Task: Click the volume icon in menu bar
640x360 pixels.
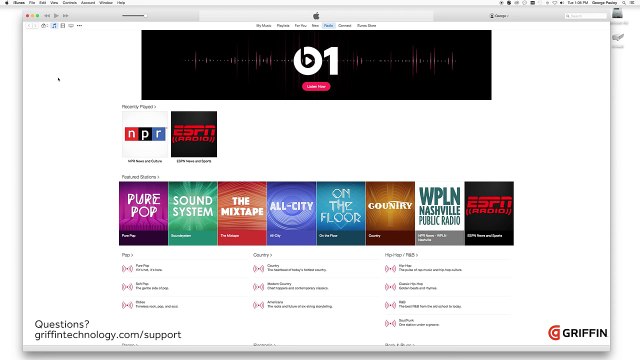Action: (562, 2)
